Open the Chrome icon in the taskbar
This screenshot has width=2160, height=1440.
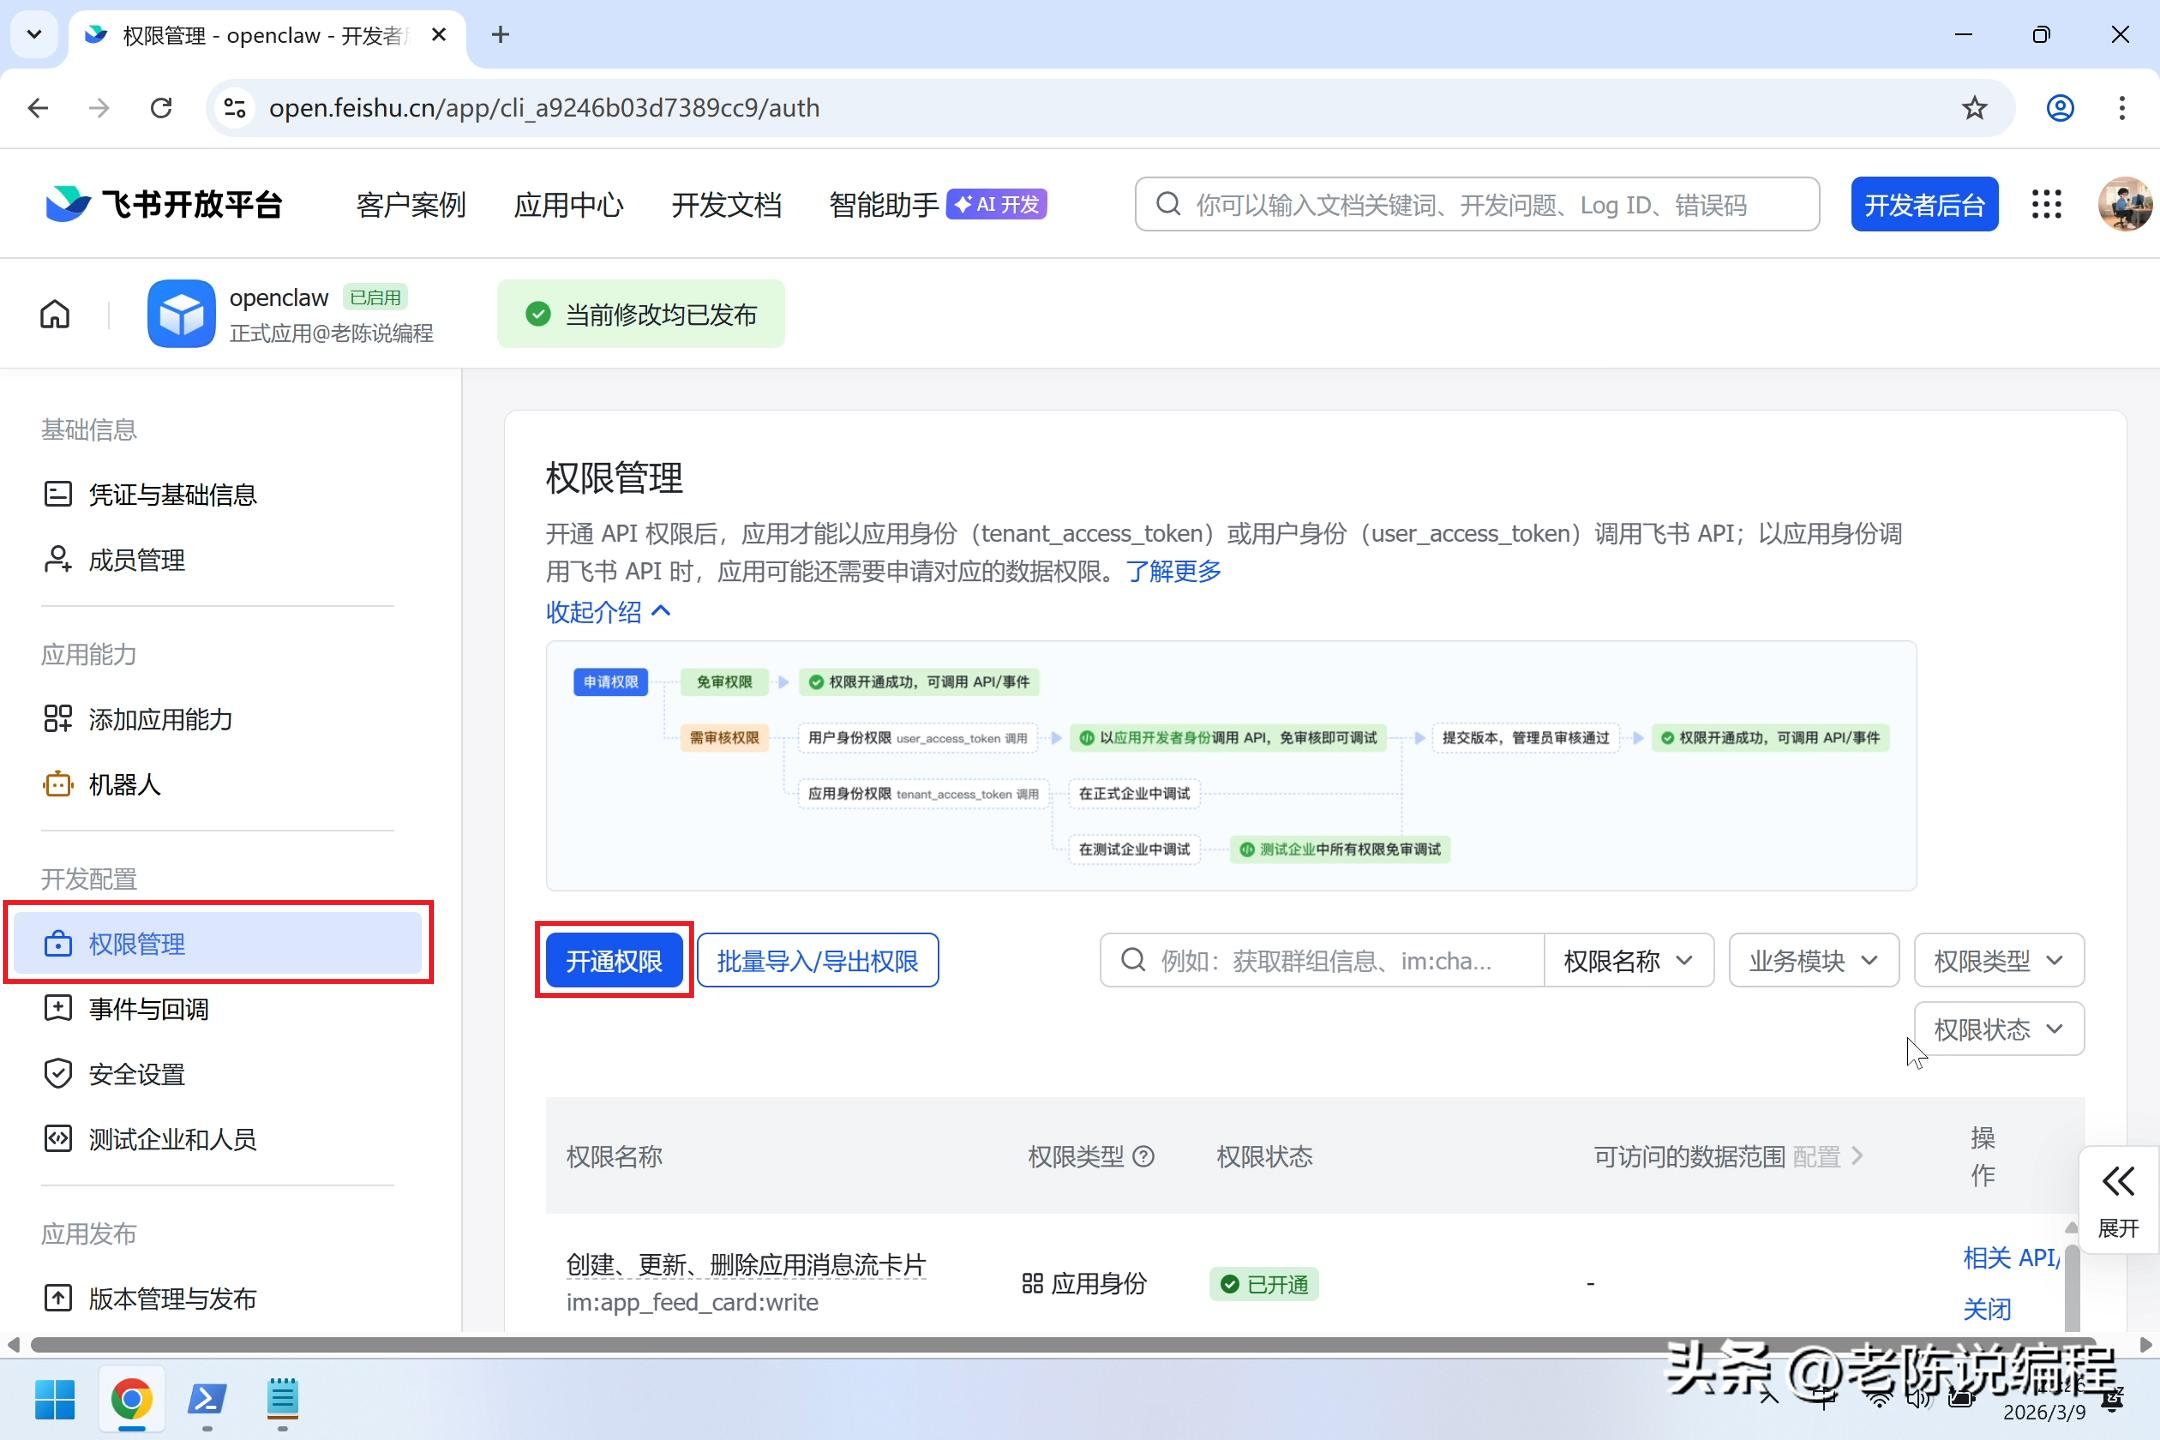[131, 1399]
